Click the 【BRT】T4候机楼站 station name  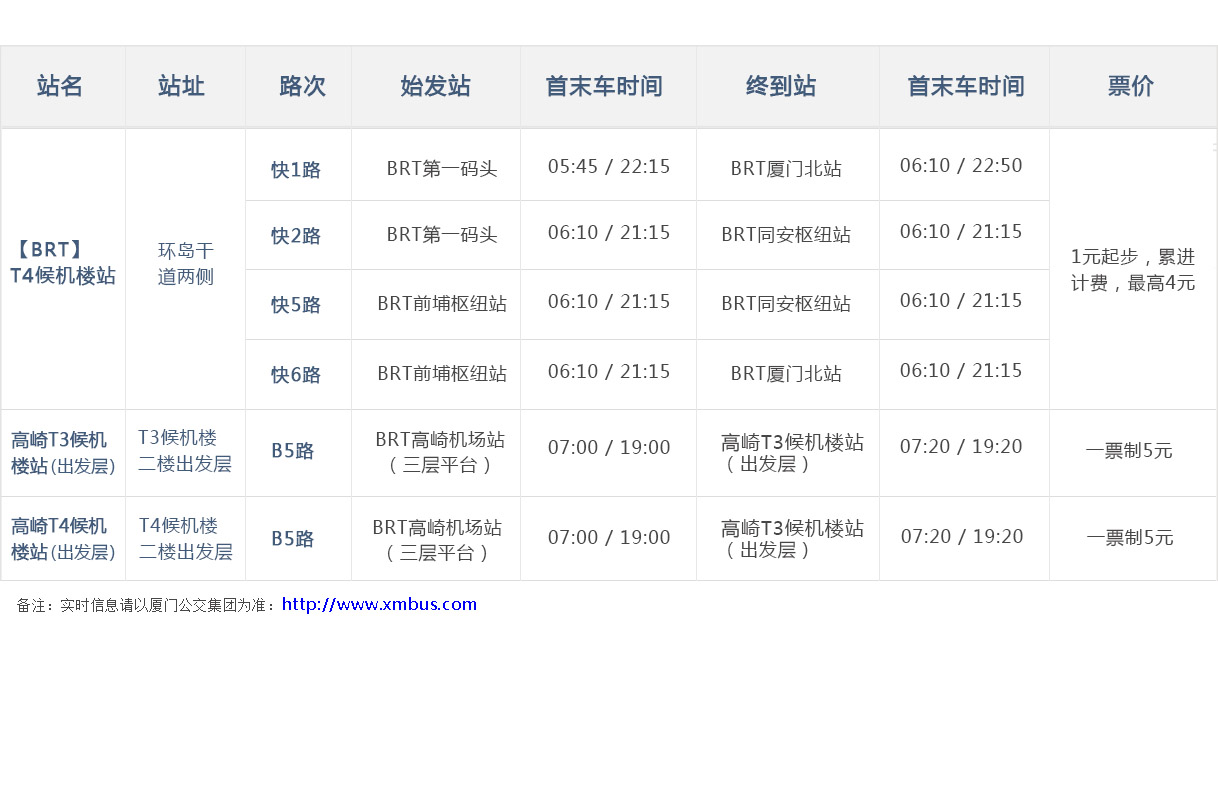click(x=63, y=263)
